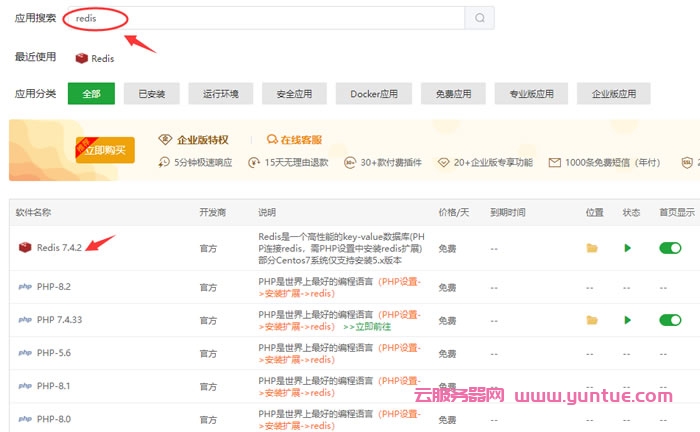Switch to the 已安装 category
The image size is (700, 432).
coord(151,94)
